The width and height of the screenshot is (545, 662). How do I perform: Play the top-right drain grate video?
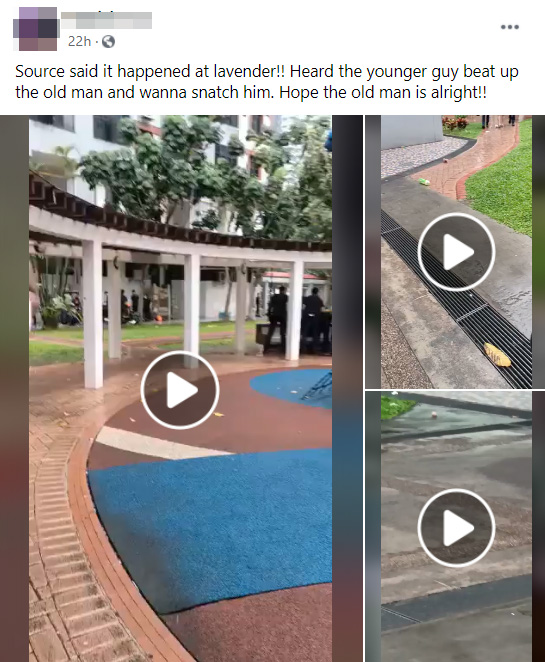point(456,252)
